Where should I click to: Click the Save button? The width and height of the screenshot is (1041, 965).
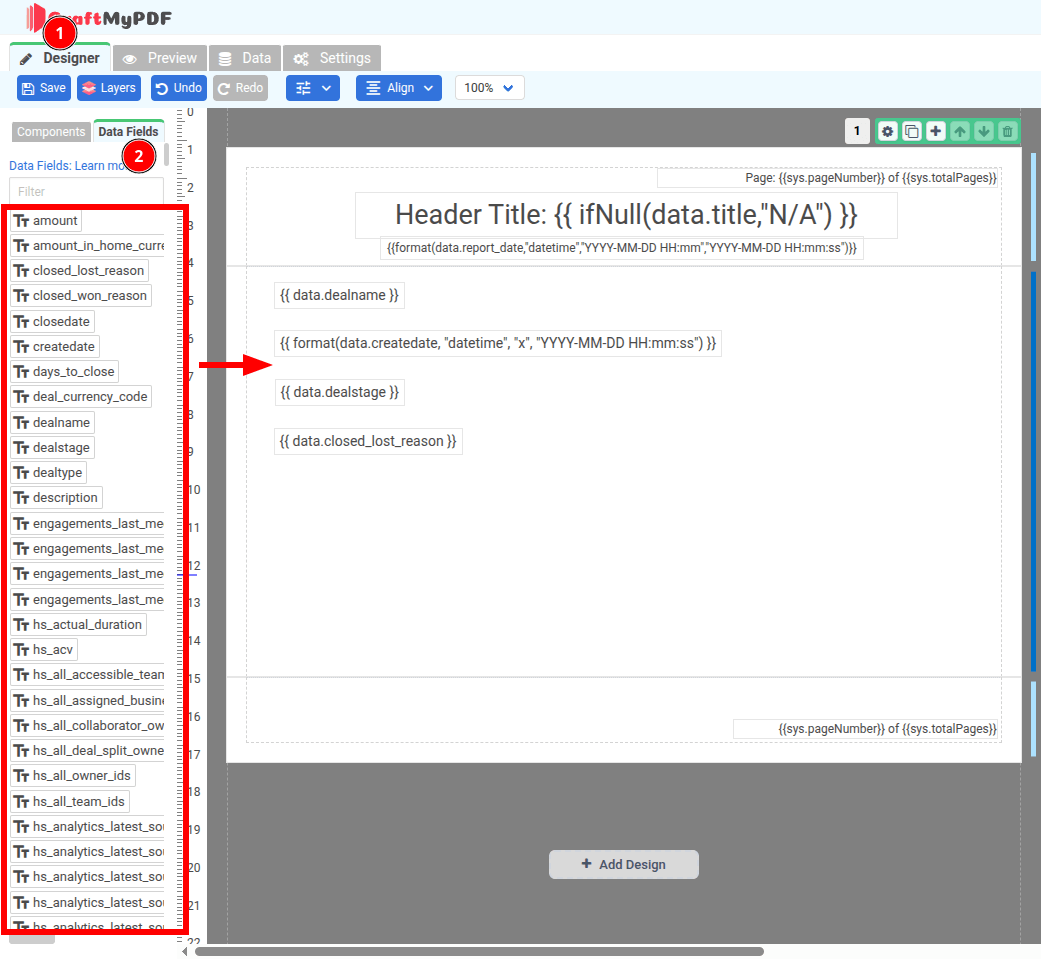[x=44, y=88]
